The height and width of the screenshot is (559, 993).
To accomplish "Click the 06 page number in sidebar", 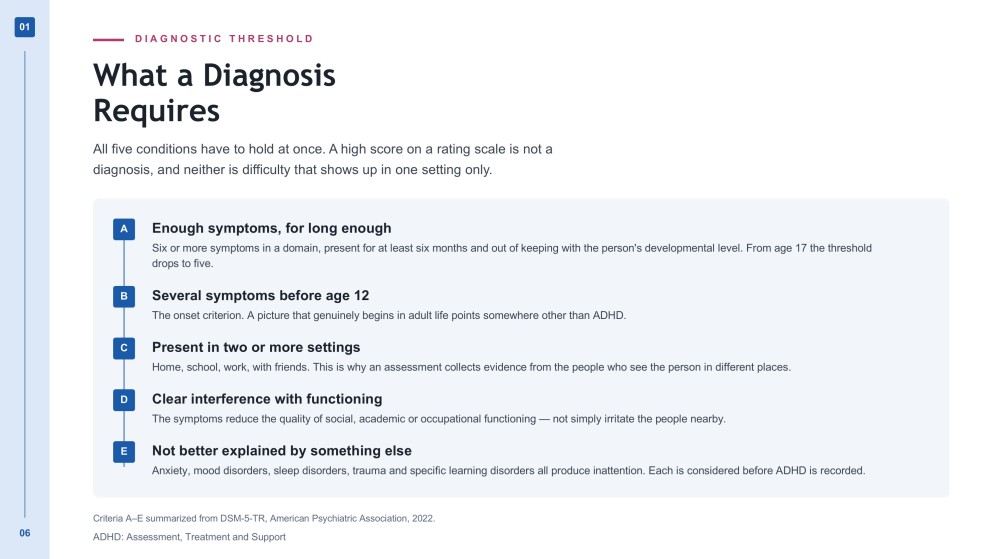I will tap(25, 533).
